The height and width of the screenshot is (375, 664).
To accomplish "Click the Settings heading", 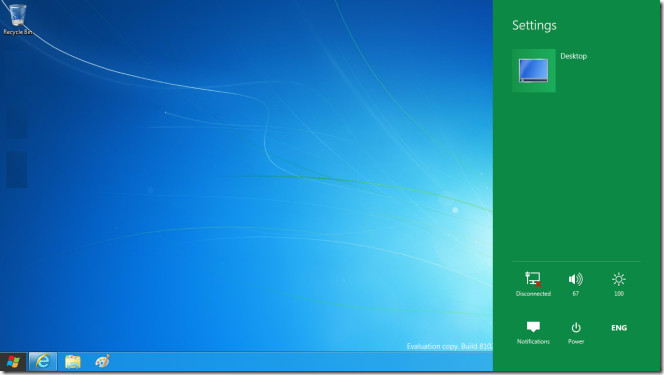I will (534, 25).
